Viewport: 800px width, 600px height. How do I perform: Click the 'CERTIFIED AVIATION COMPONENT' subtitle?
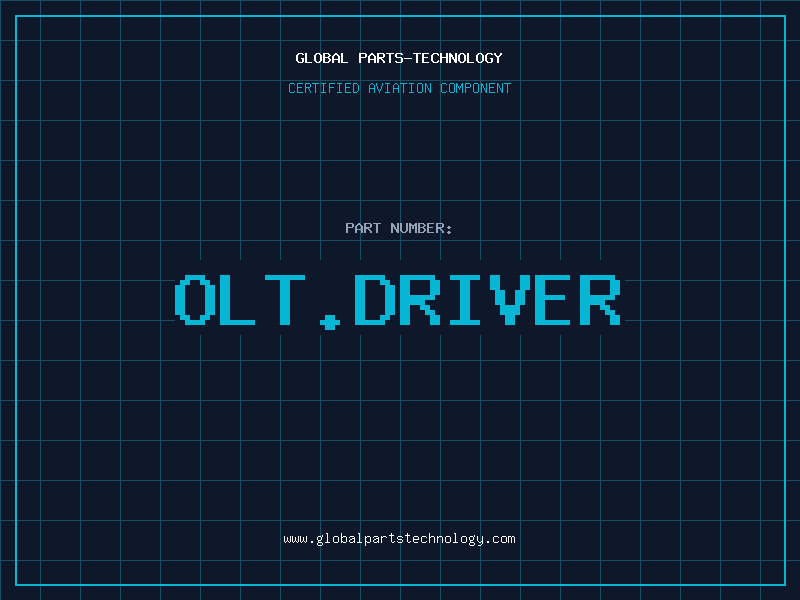pos(399,88)
